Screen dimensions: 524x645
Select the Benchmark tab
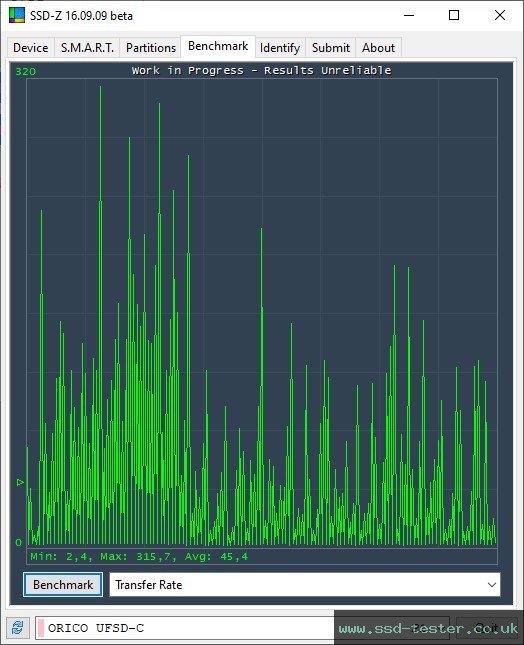click(218, 46)
